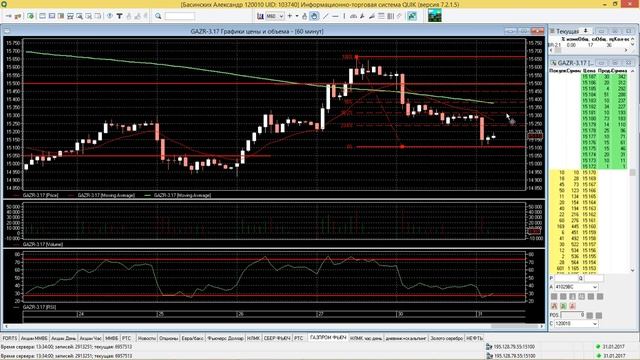Click the GAZR-3.17 [Volume] legend label
Image resolution: width=640 pixels, height=360 pixels.
(42, 244)
